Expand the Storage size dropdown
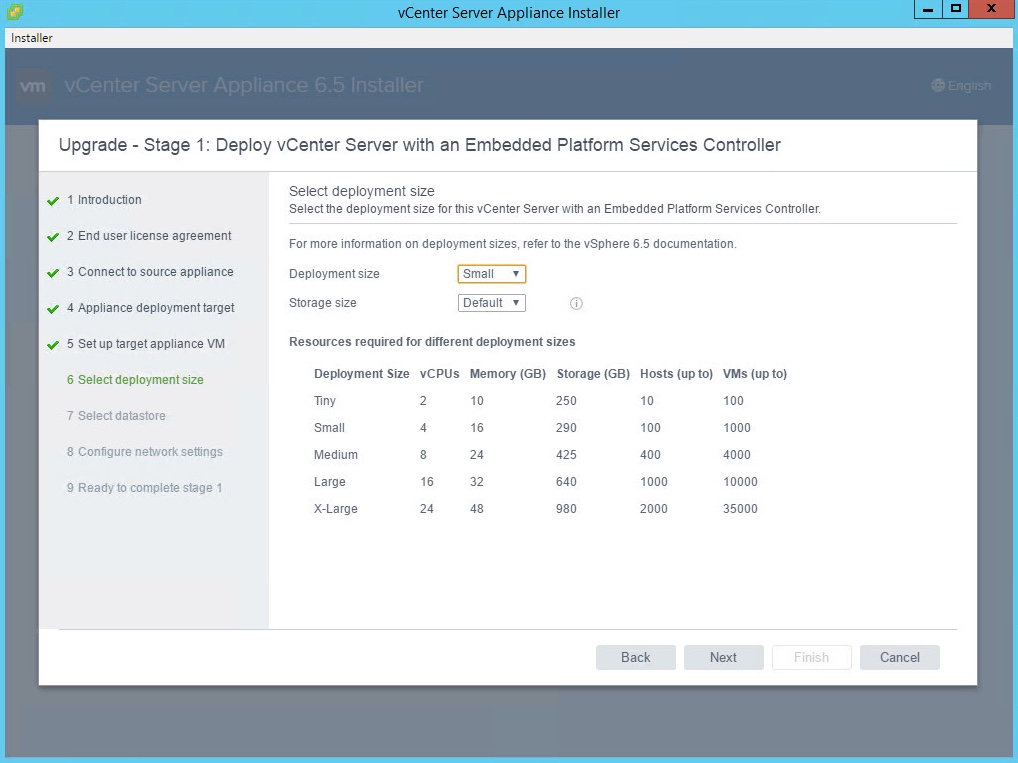1018x763 pixels. point(492,303)
